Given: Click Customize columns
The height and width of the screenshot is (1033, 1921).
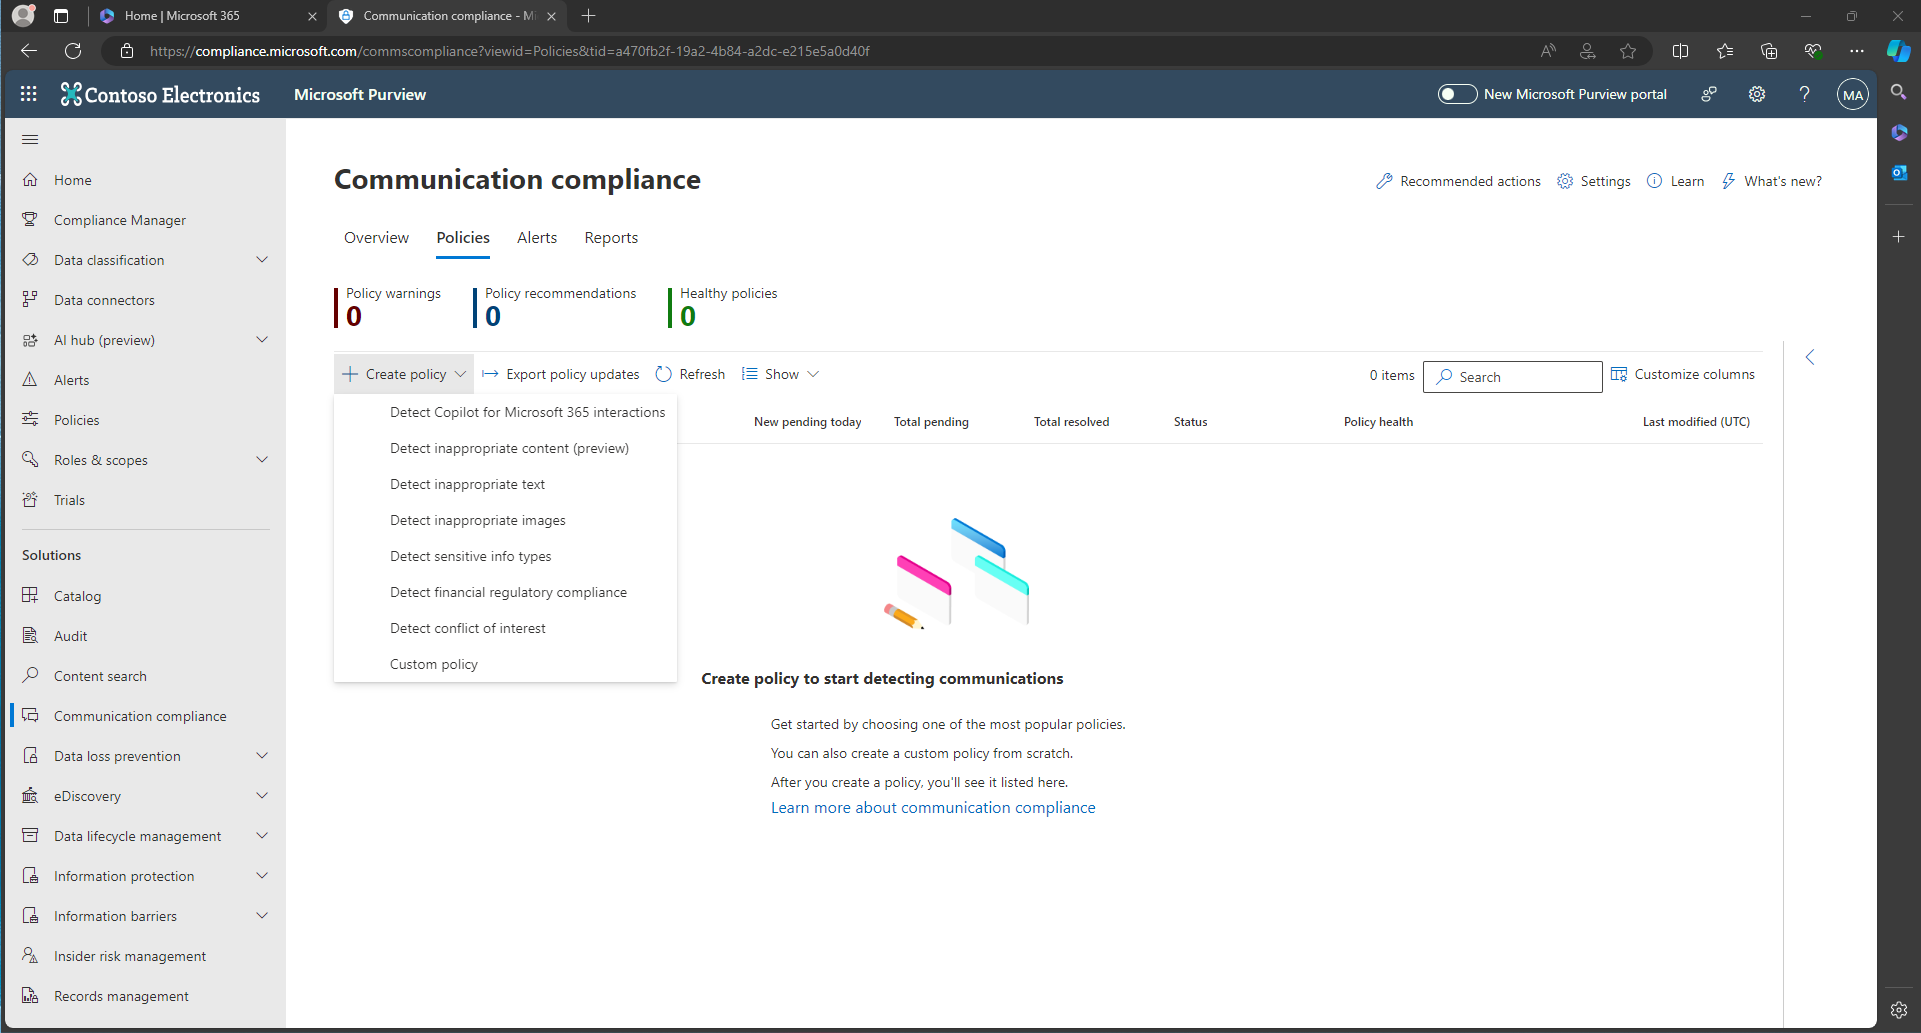Looking at the screenshot, I should click(x=1683, y=374).
